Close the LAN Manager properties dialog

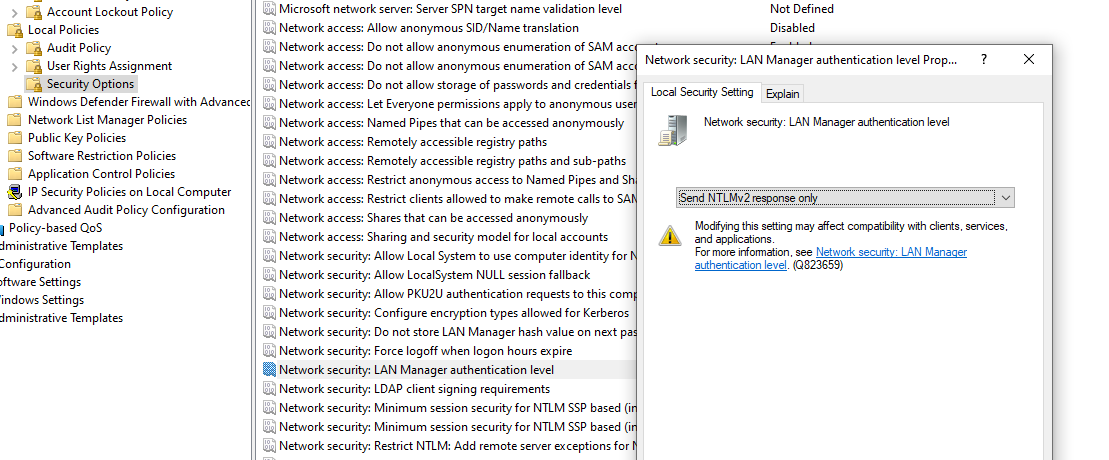click(x=1028, y=59)
